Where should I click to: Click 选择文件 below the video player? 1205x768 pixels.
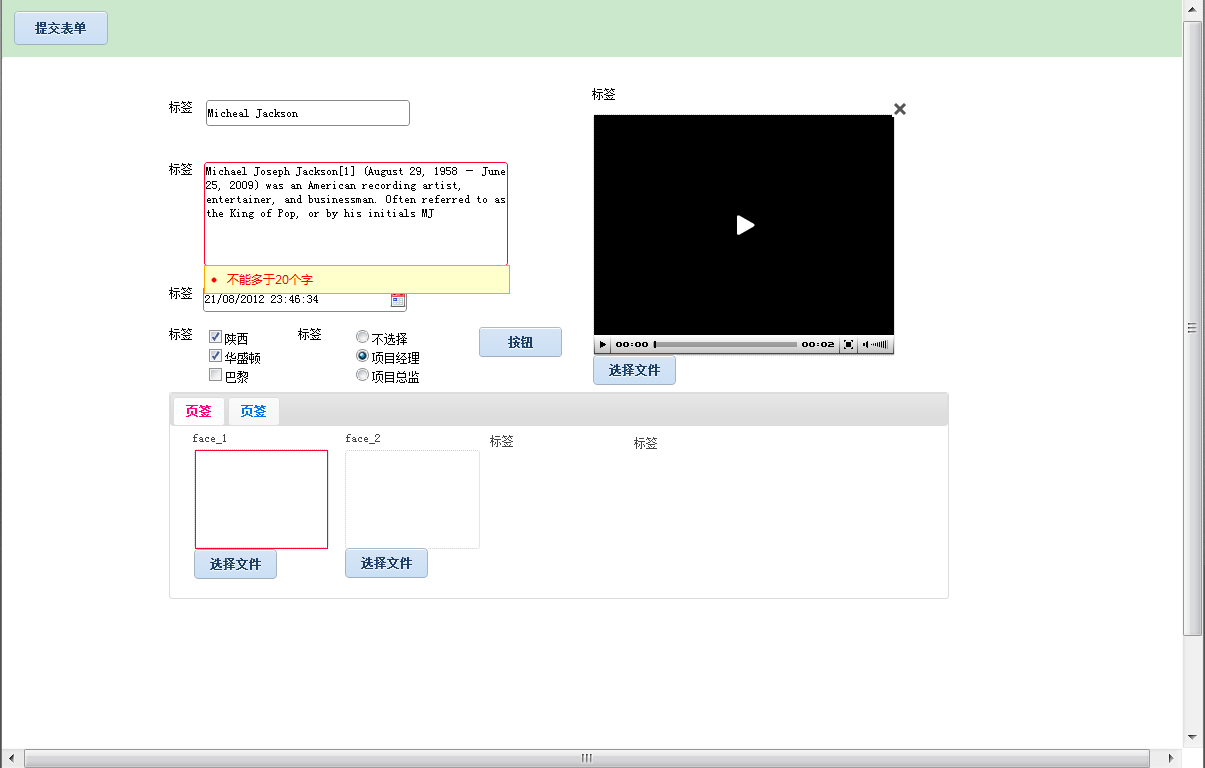634,370
